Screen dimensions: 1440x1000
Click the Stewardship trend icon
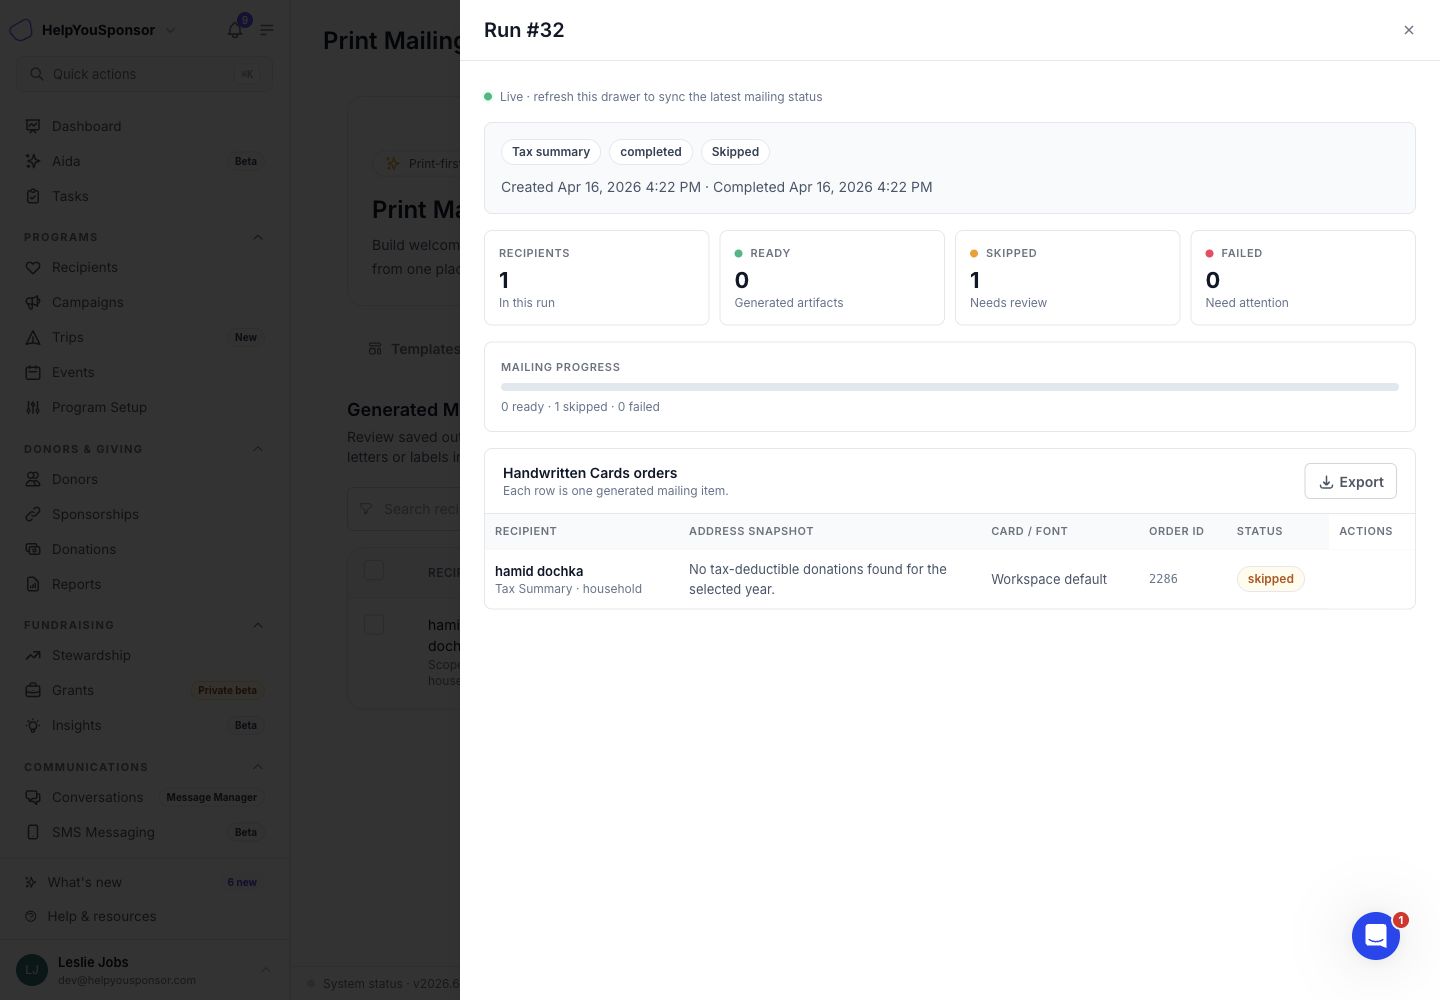click(x=33, y=655)
